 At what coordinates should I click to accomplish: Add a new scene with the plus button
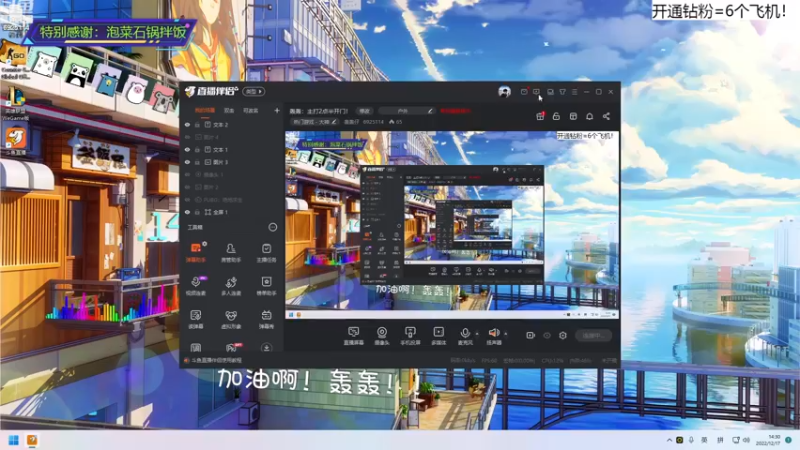coord(277,110)
